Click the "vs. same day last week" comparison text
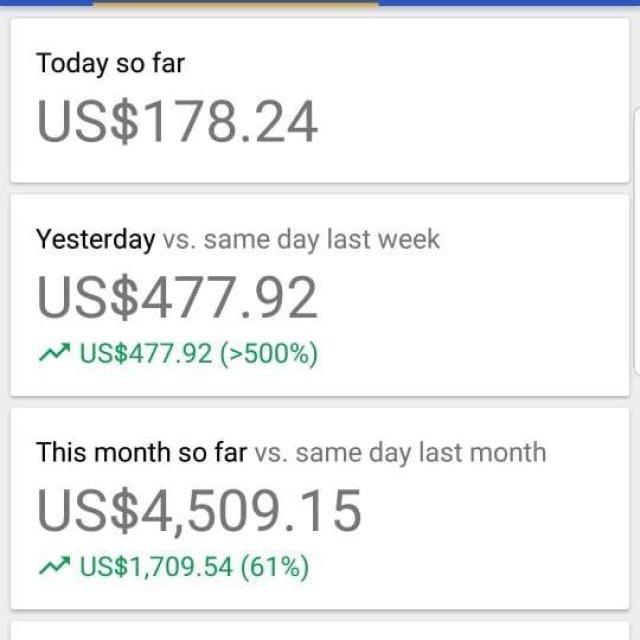 click(x=302, y=240)
